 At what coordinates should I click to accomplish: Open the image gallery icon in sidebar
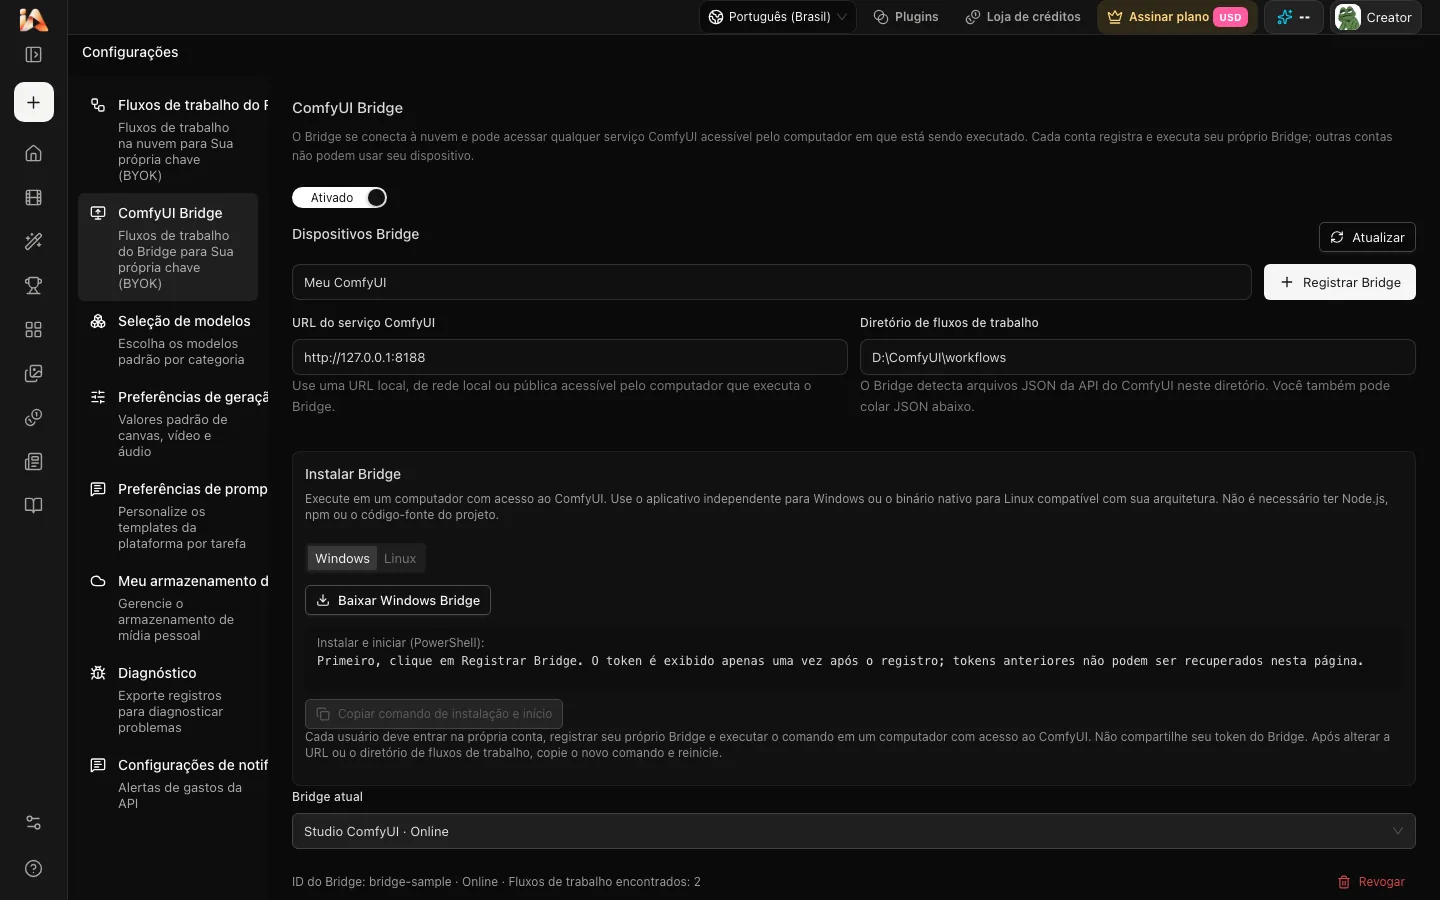tap(33, 373)
